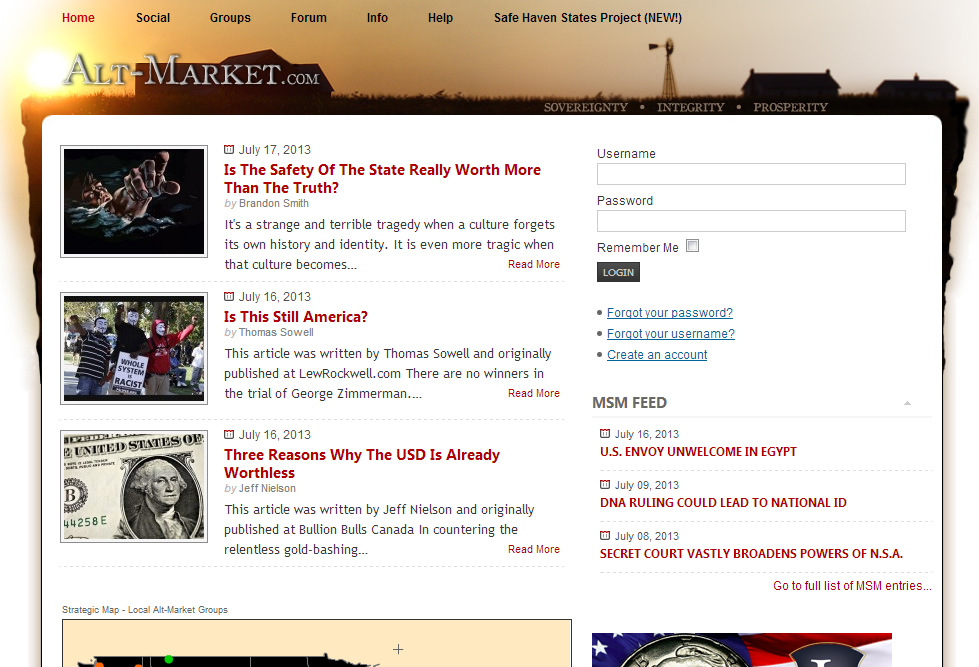Click the Alt-Market.com site logo
The image size is (979, 667).
click(192, 73)
